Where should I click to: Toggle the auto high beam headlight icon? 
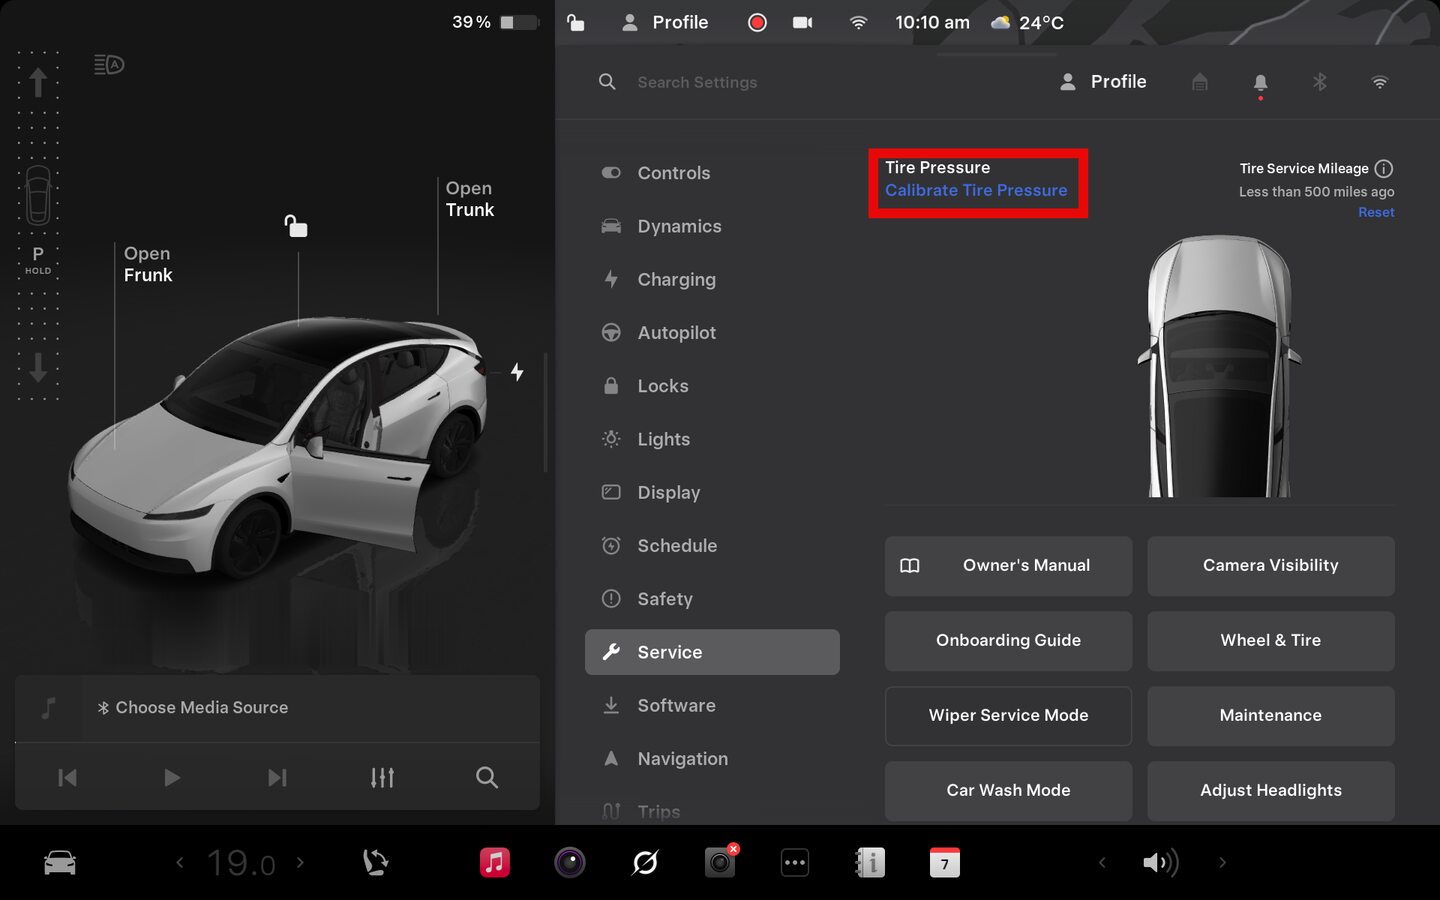coord(109,66)
